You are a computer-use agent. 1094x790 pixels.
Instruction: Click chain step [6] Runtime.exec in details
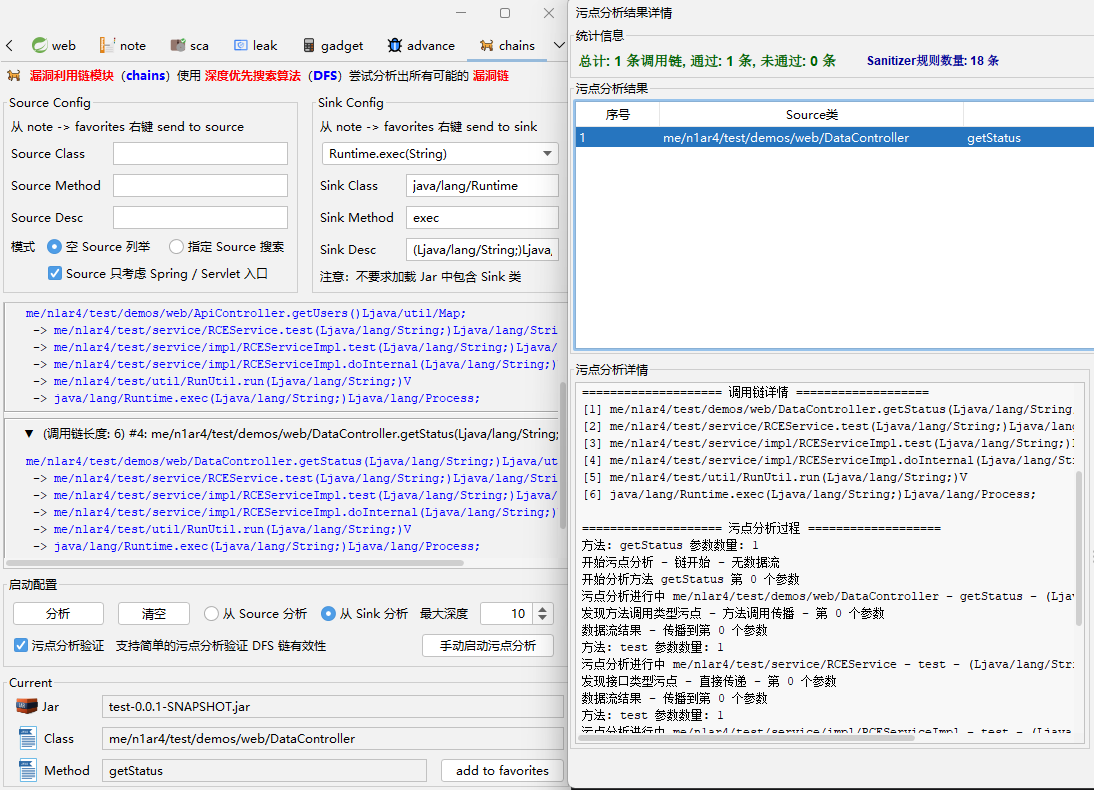click(809, 494)
